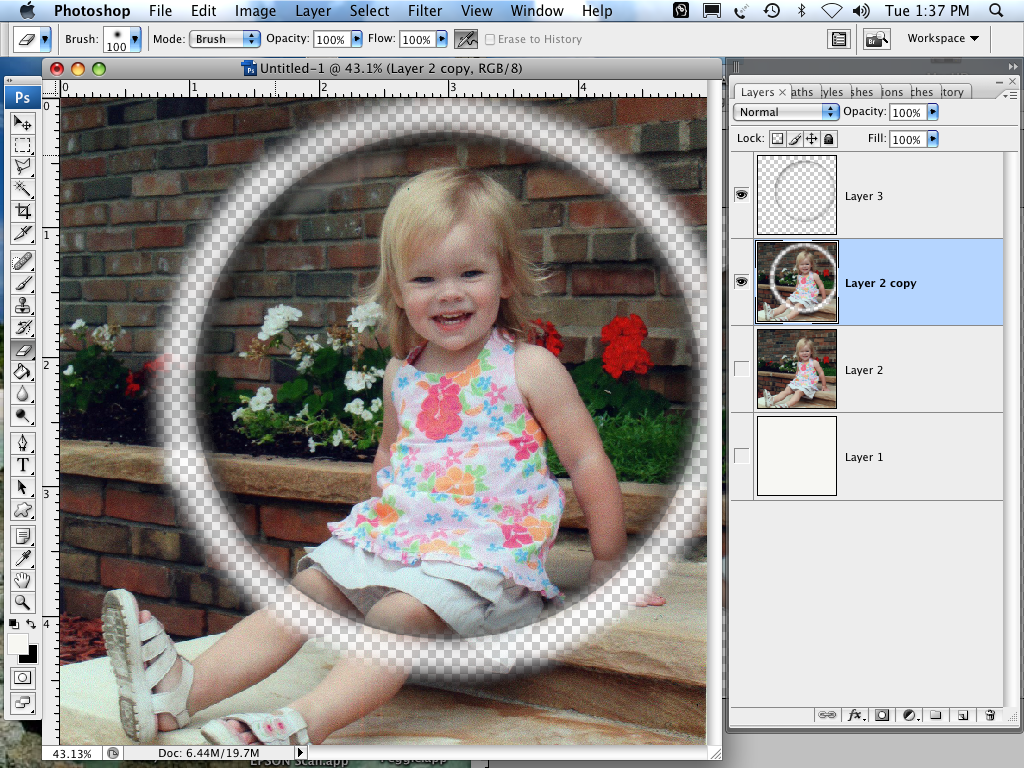Click the Delete layer trash icon
The width and height of the screenshot is (1024, 768).
pos(990,716)
